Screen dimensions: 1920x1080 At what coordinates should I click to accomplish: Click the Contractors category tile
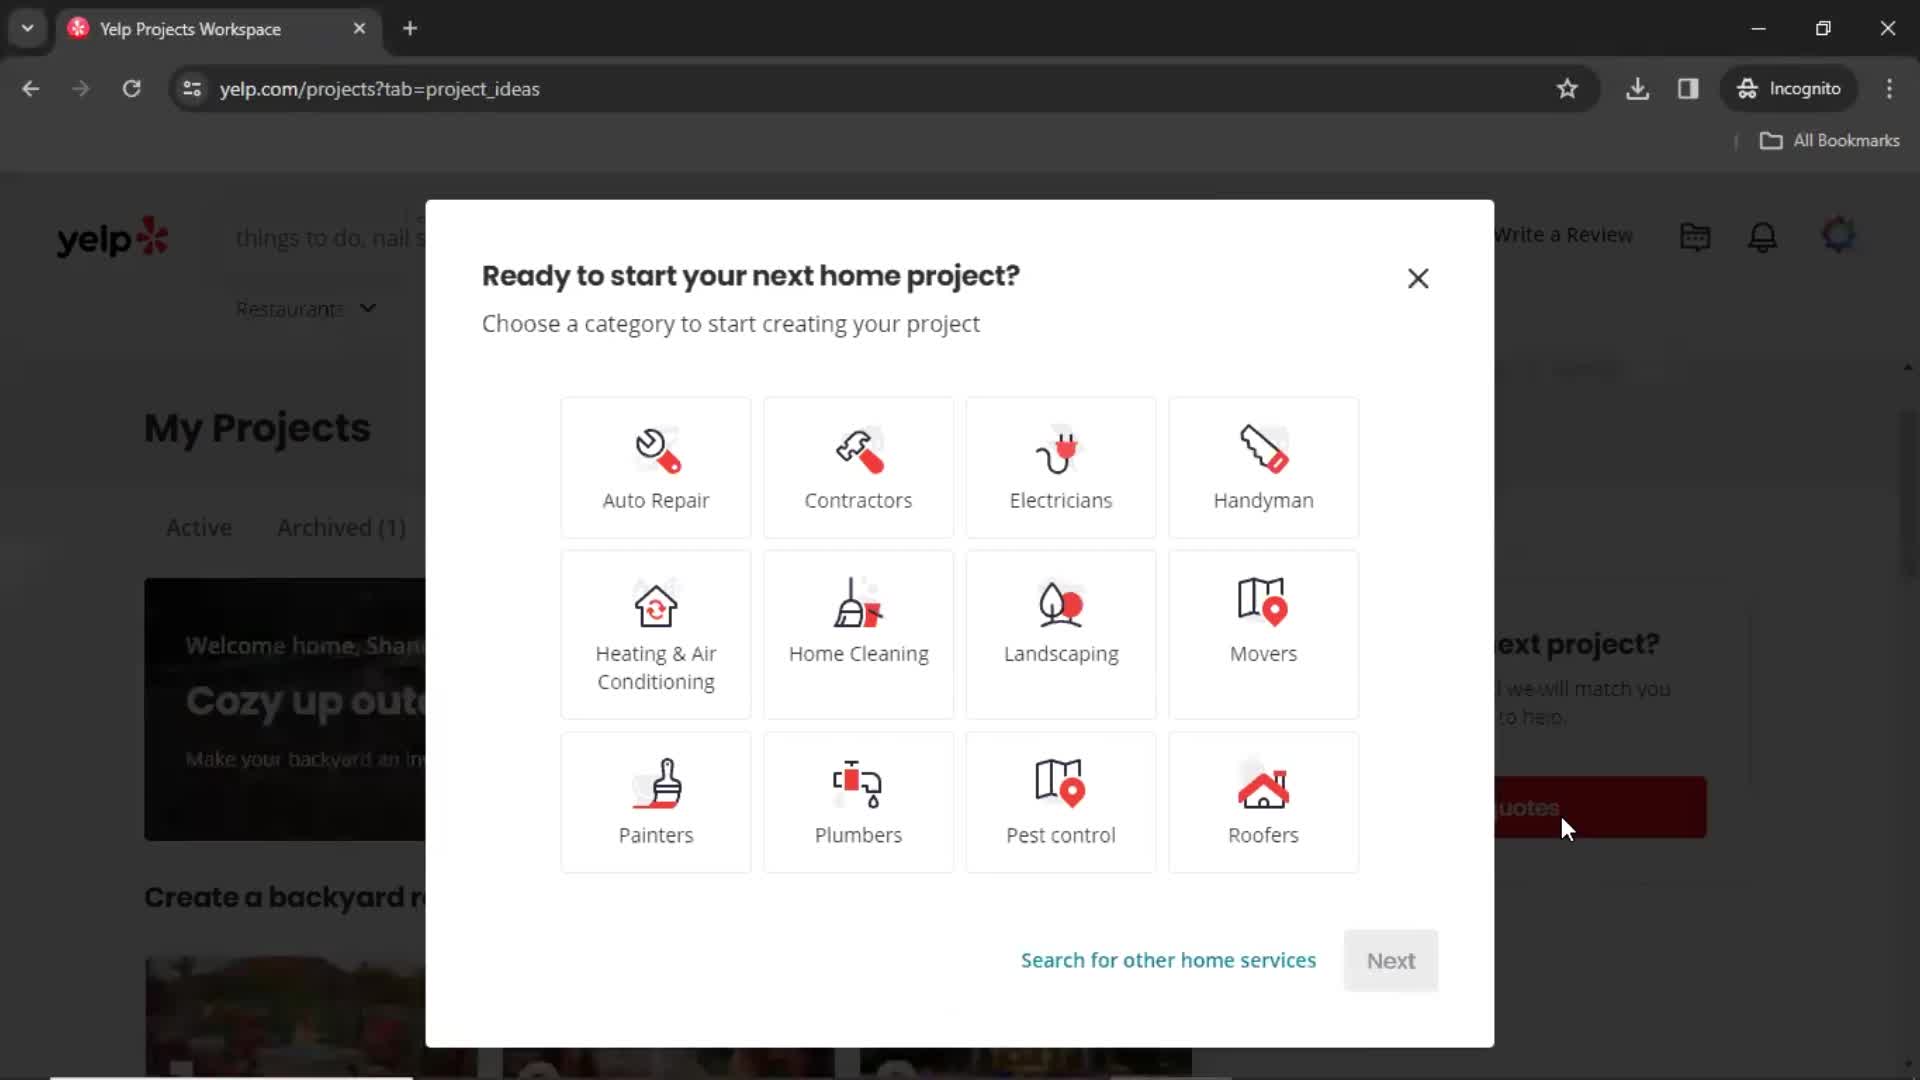pos(858,468)
